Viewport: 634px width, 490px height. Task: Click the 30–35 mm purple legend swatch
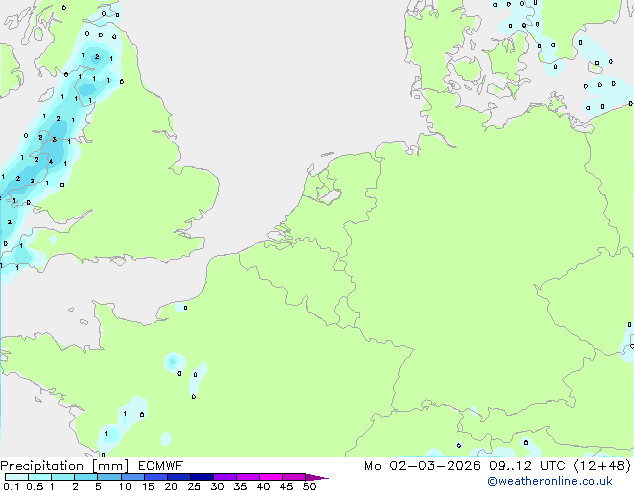(225, 477)
